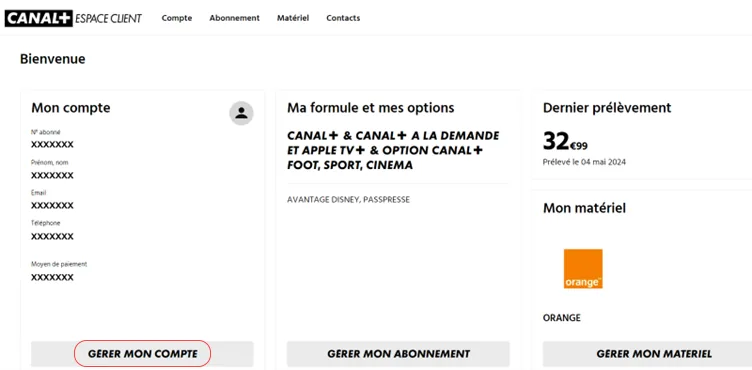Screen dimensions: 752x370
Task: Open the Contacts menu
Action: [343, 18]
